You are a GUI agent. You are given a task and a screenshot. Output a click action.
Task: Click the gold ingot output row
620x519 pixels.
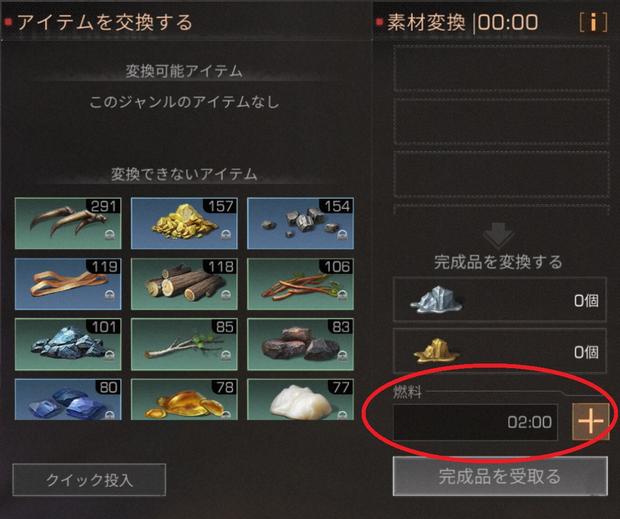point(500,351)
